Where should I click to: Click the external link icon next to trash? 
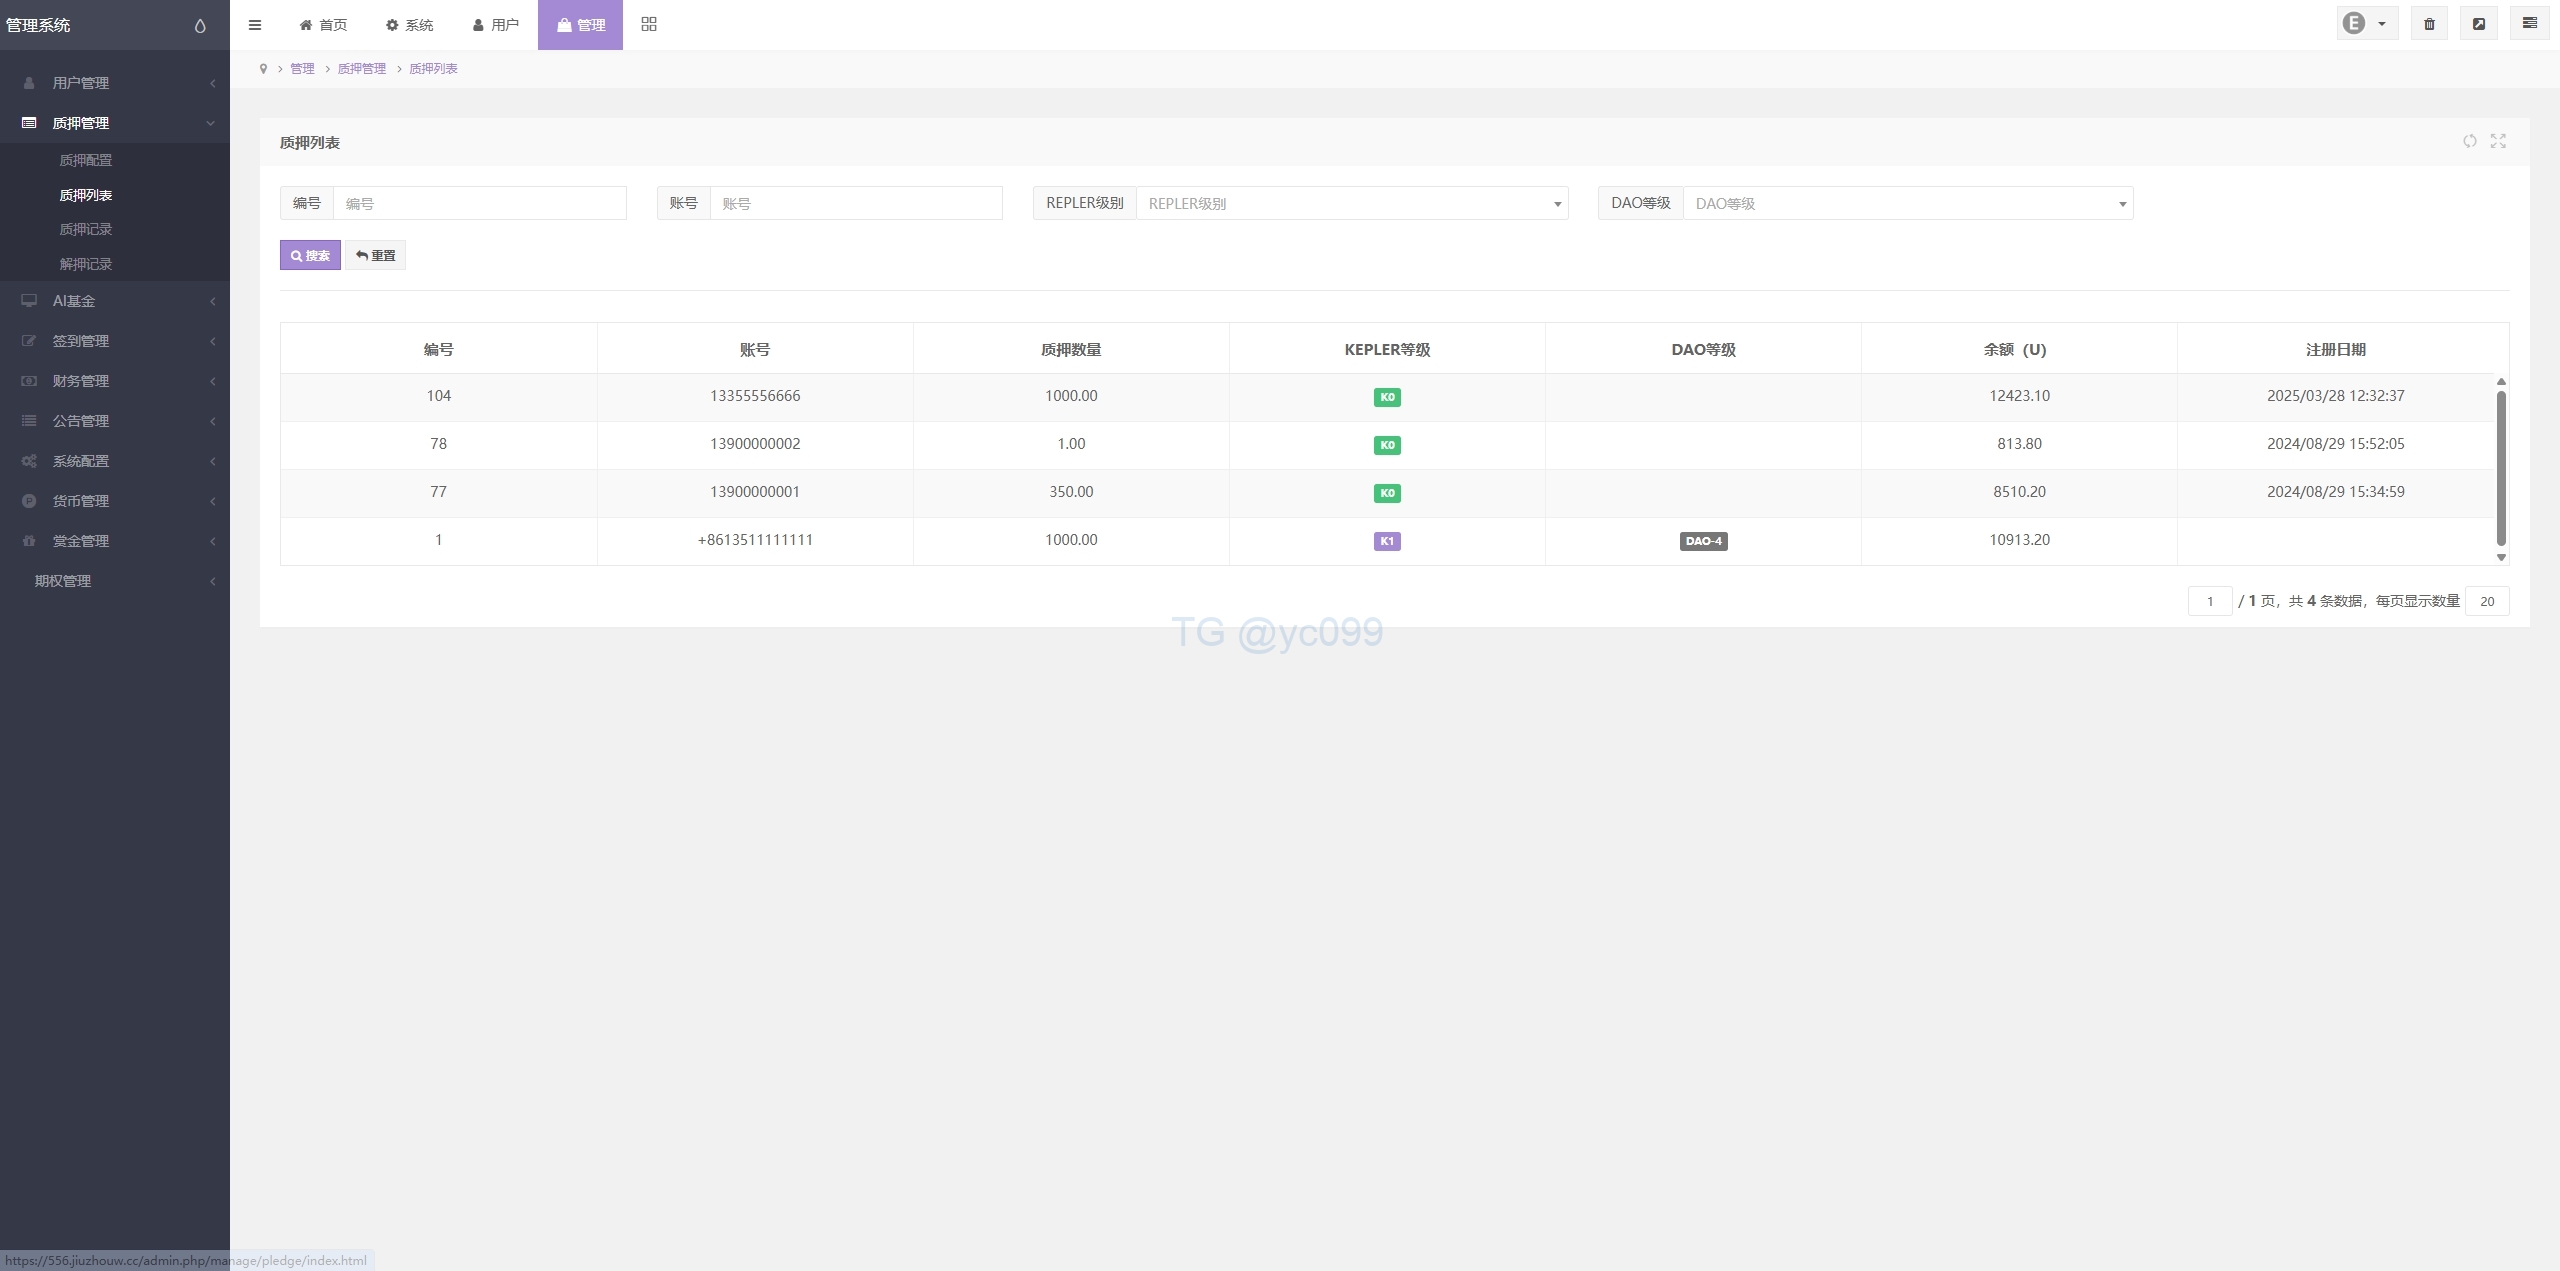[2479, 24]
